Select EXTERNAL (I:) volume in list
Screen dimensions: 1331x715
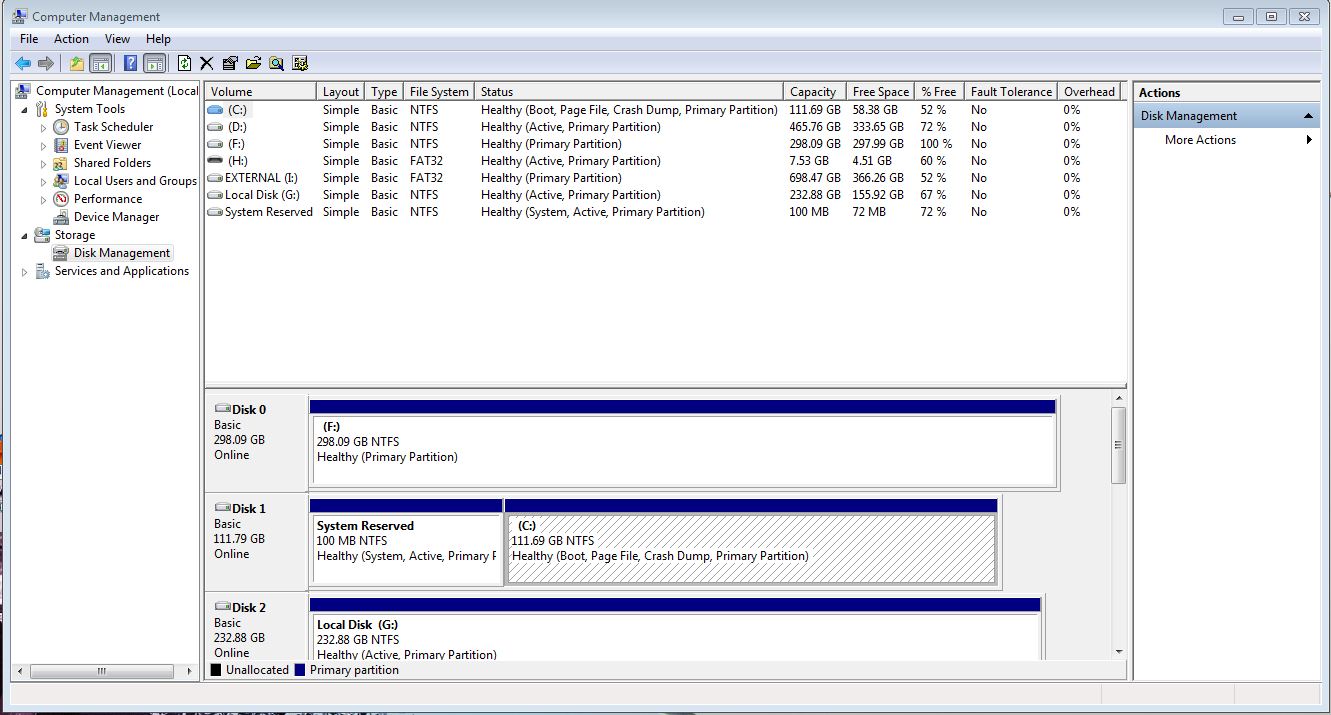(261, 178)
